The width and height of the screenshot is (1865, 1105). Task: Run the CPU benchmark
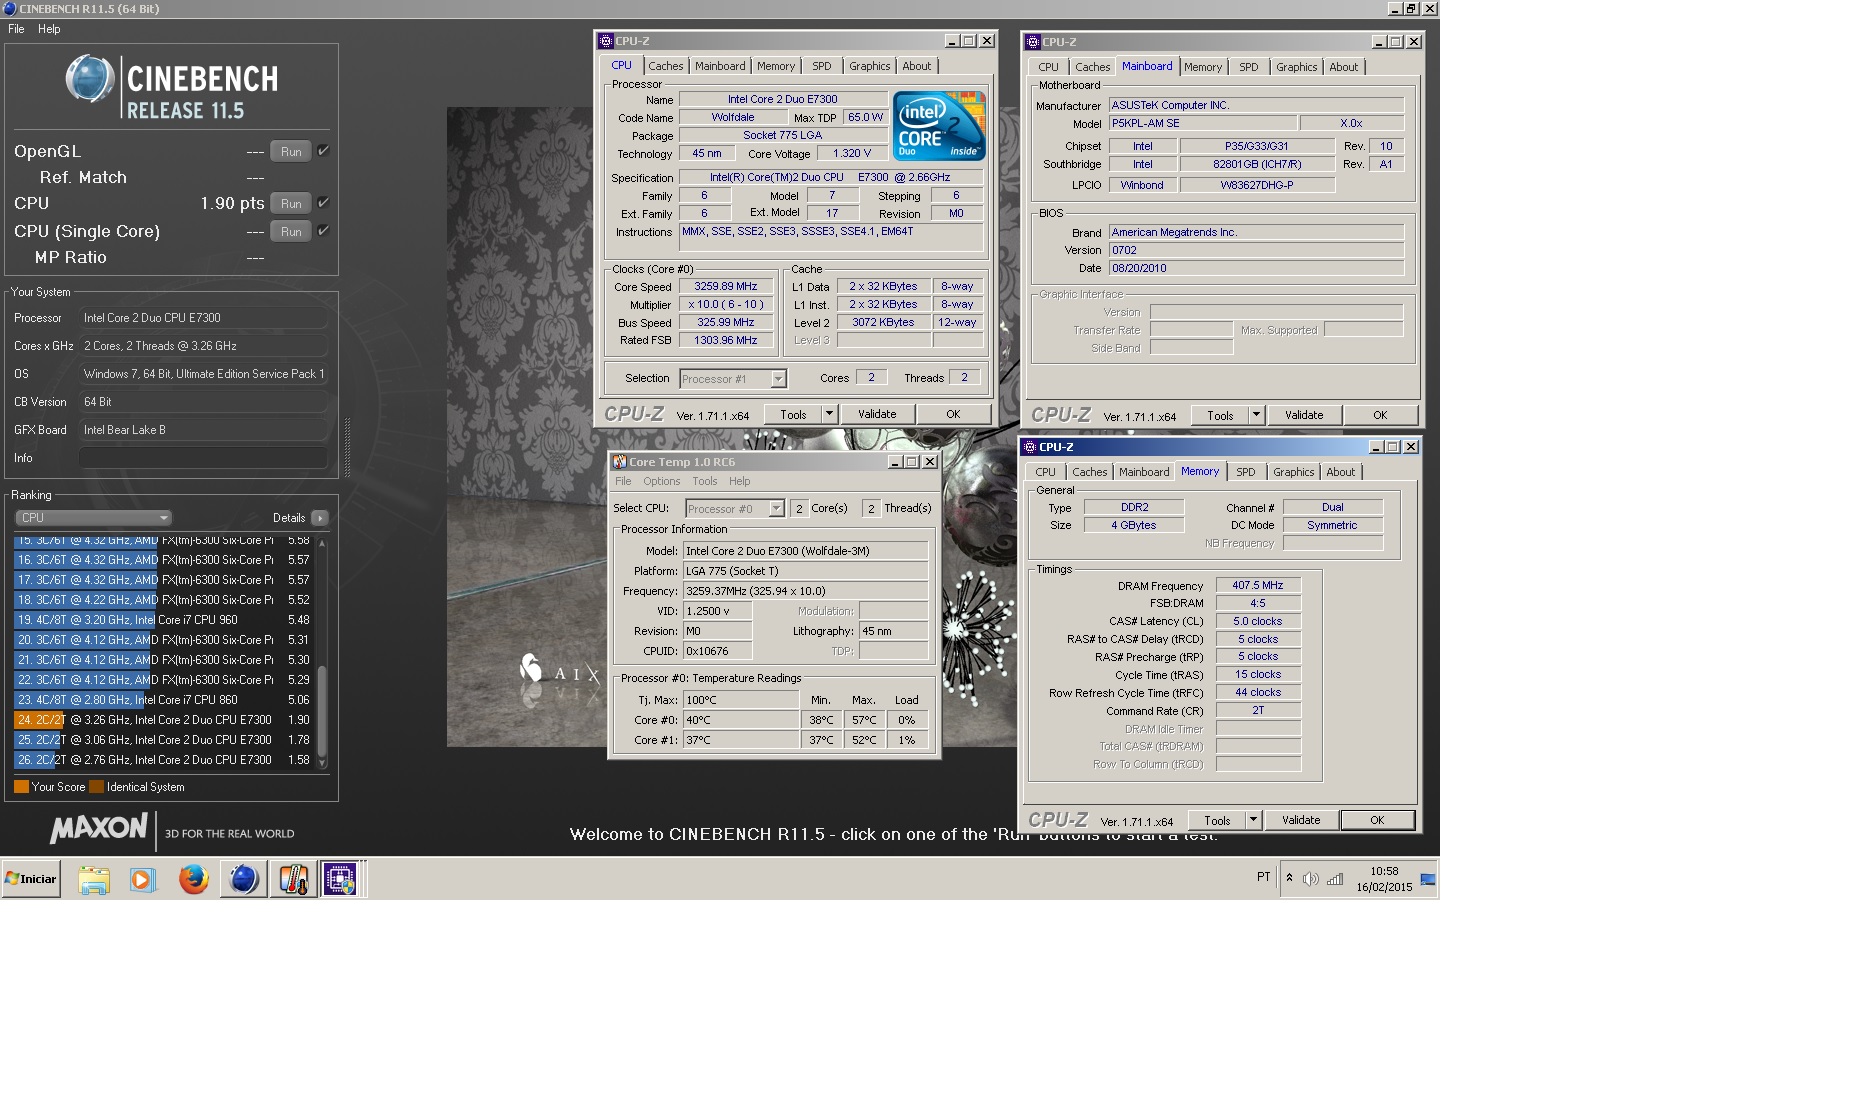(291, 204)
